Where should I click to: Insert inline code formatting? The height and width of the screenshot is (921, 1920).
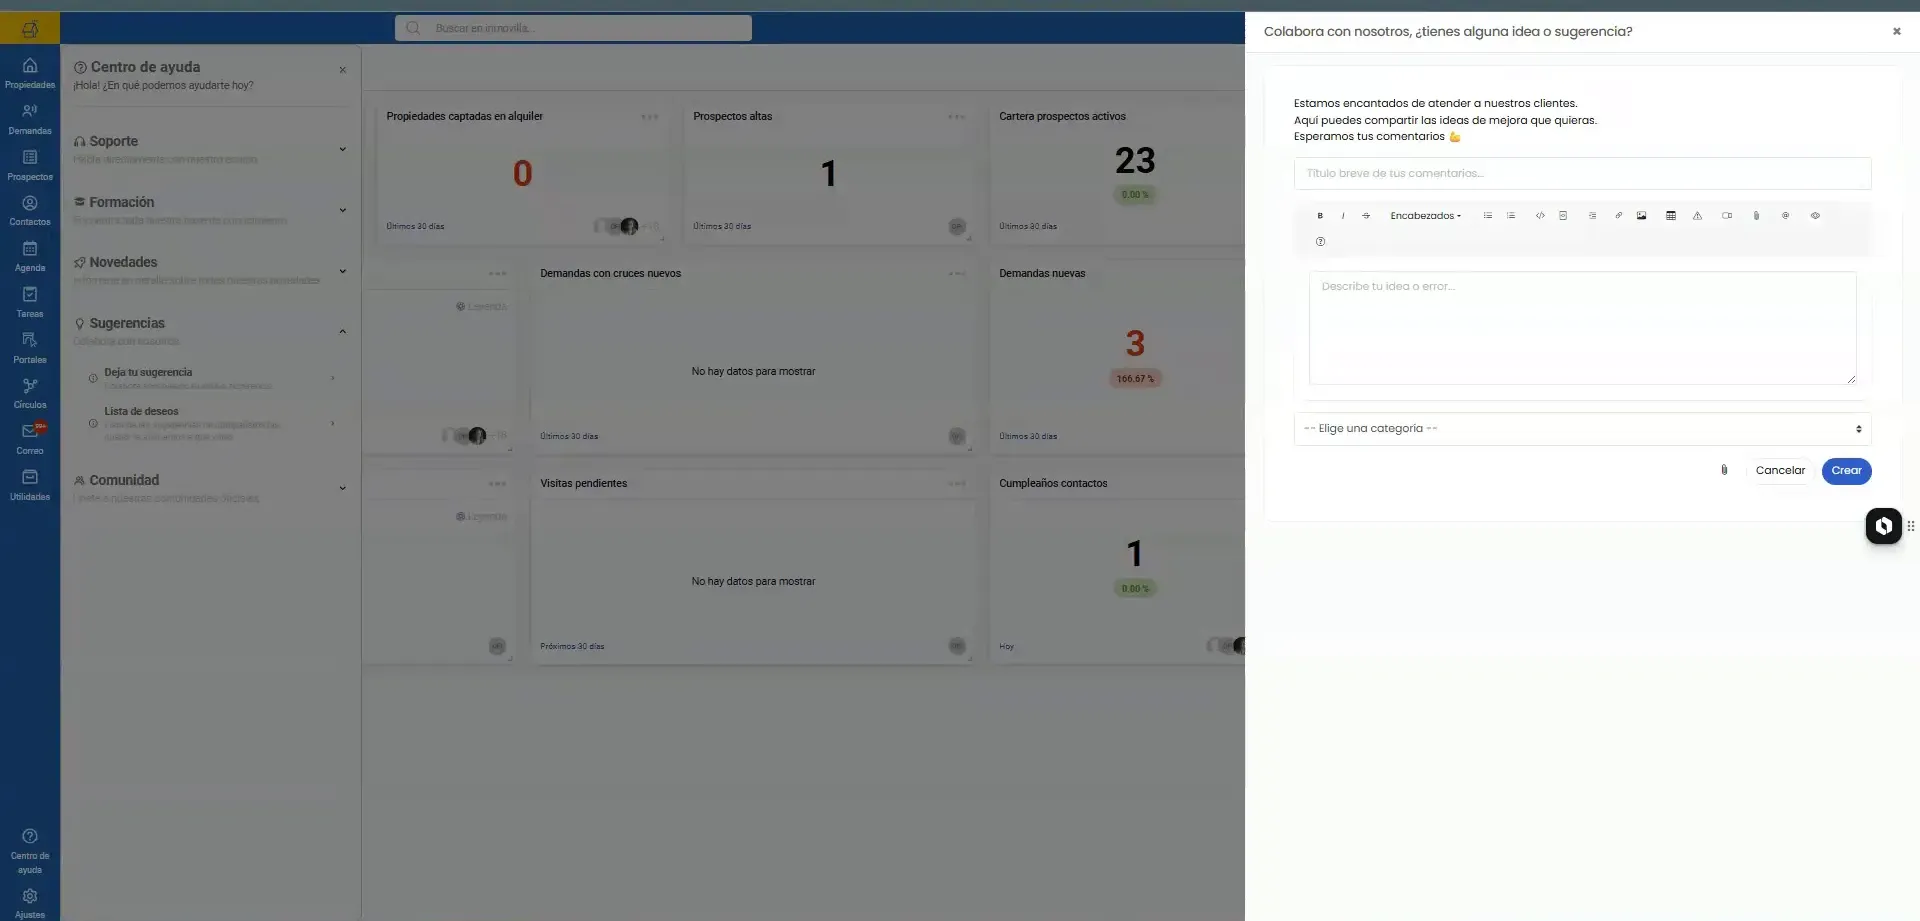[1540, 216]
